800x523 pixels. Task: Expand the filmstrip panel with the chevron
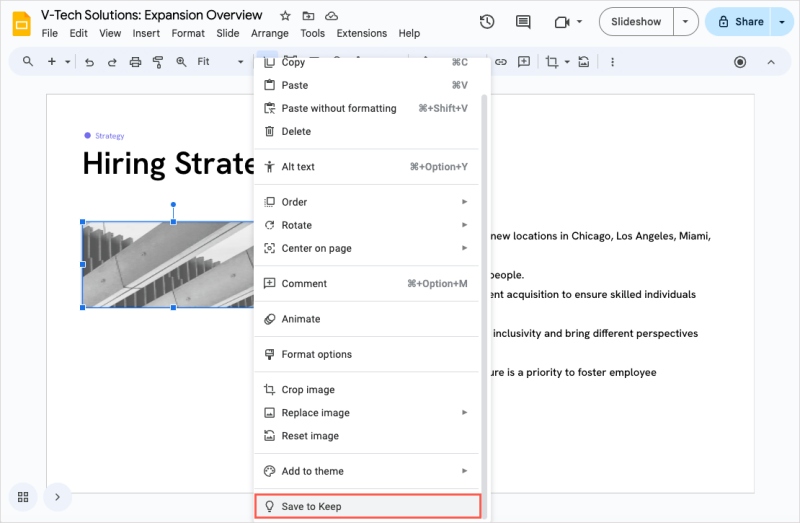pyautogui.click(x=57, y=496)
